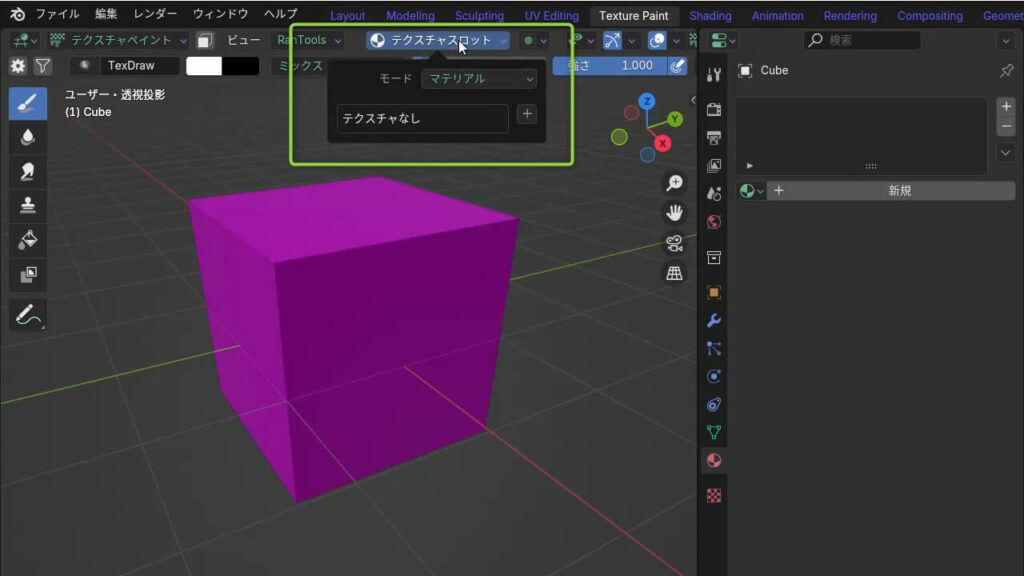
Task: Open the ファイル menu
Action: (57, 14)
